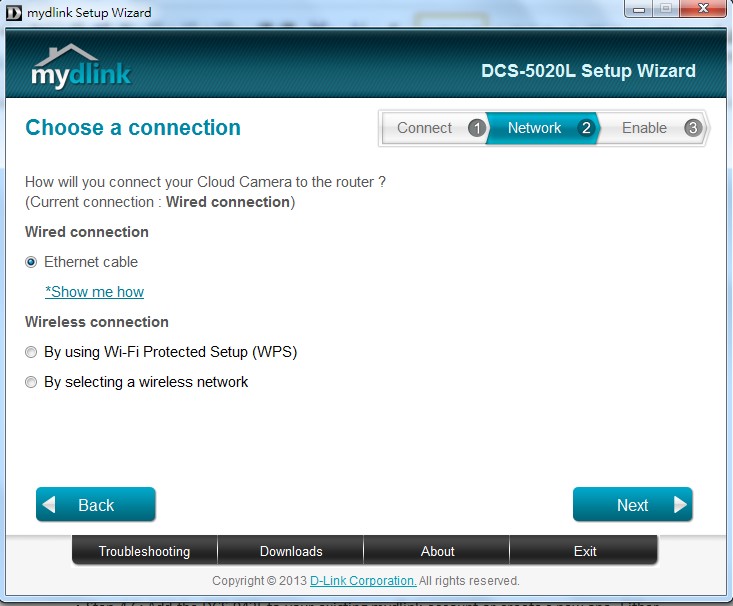Open the About section
This screenshot has height=606, width=733.
tap(437, 551)
